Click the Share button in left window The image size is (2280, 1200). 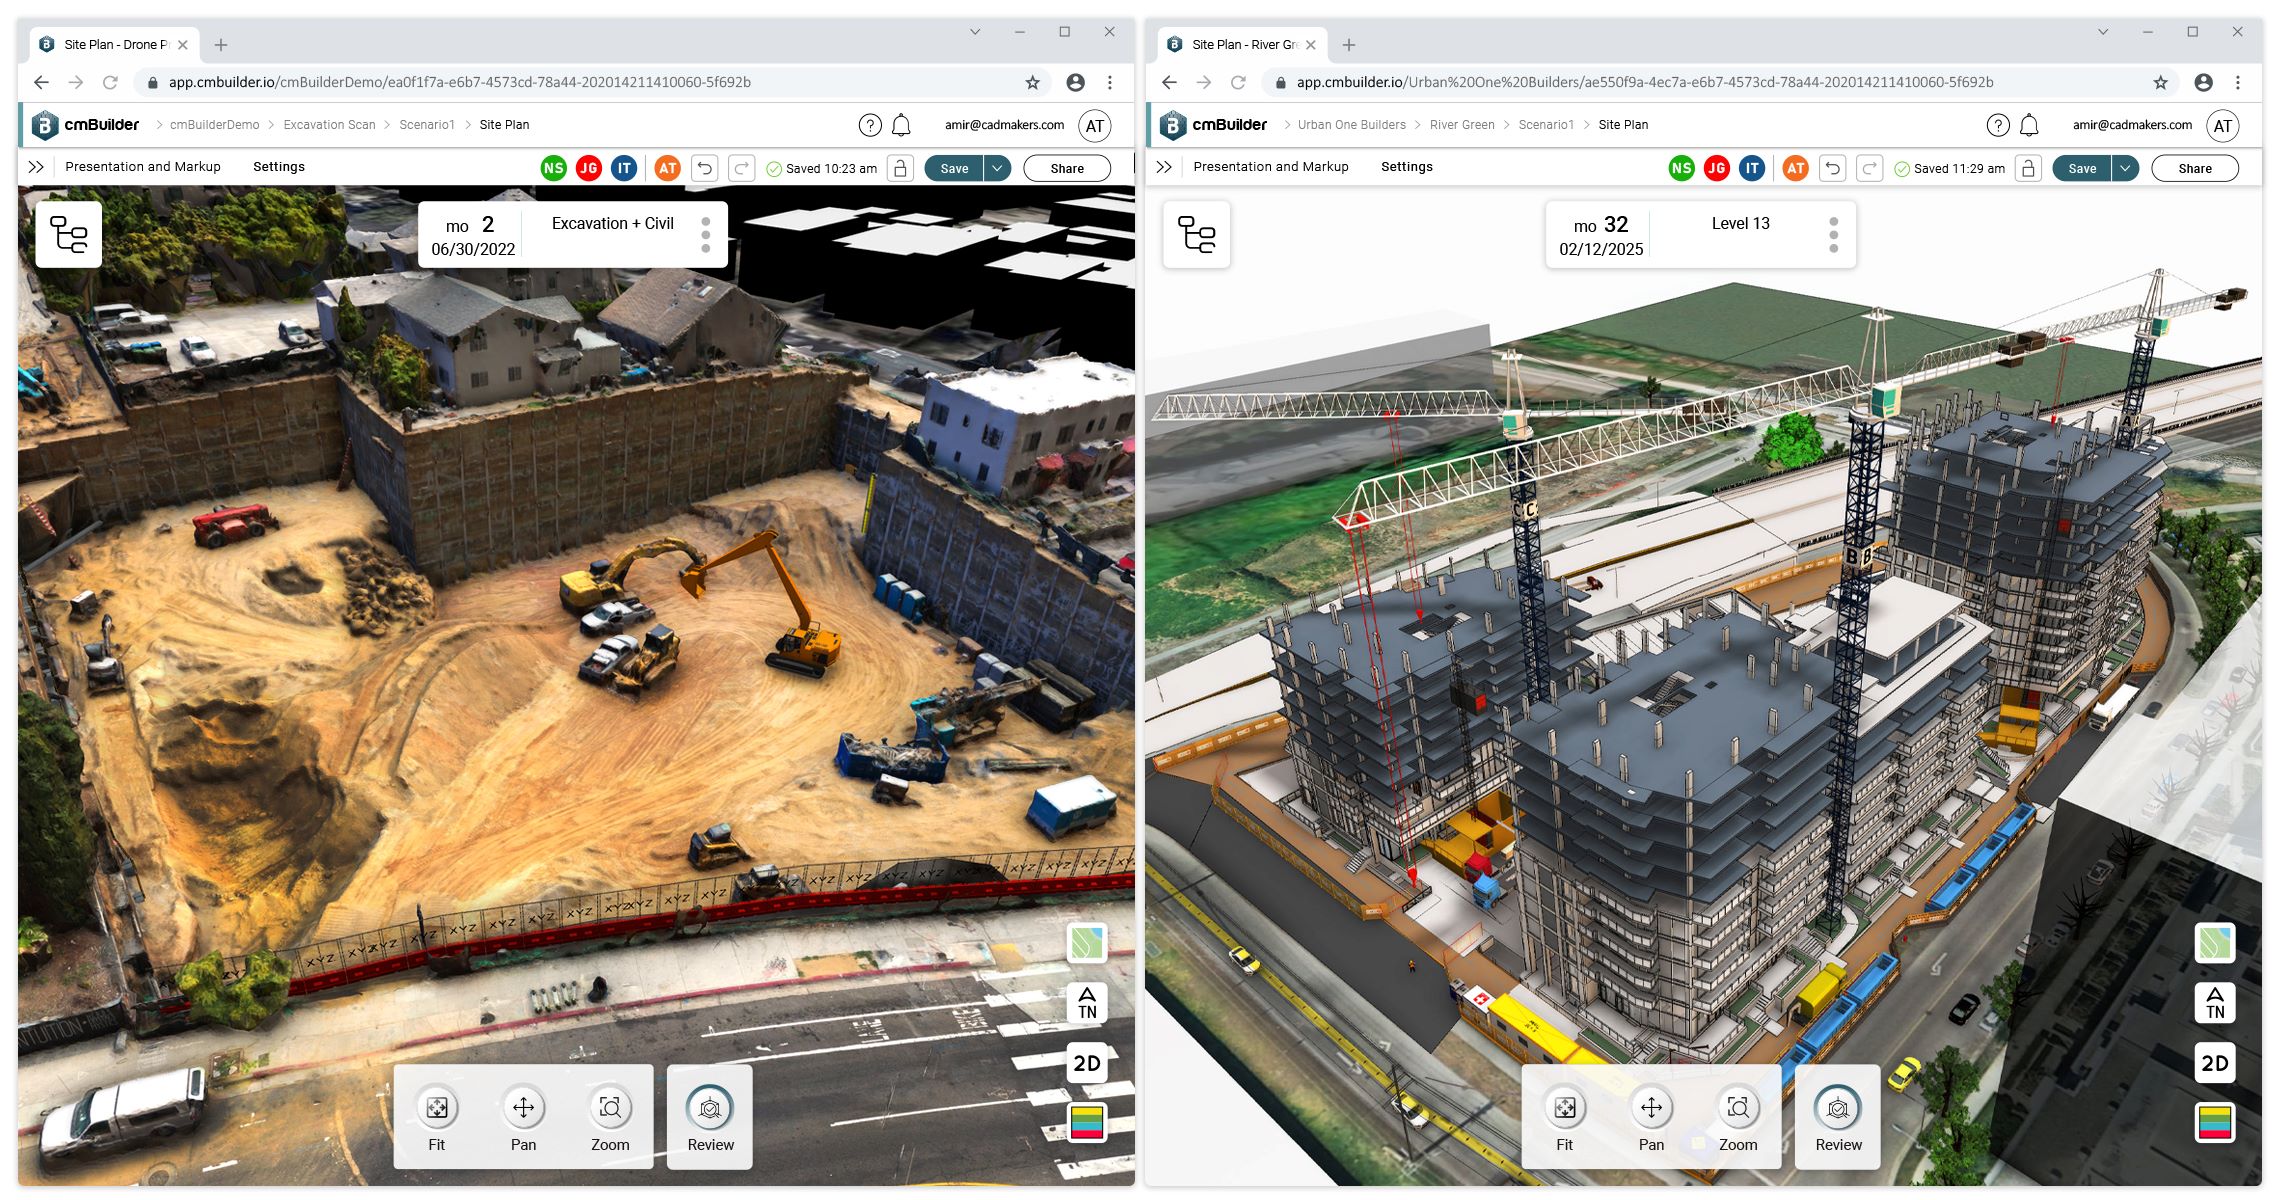coord(1066,168)
